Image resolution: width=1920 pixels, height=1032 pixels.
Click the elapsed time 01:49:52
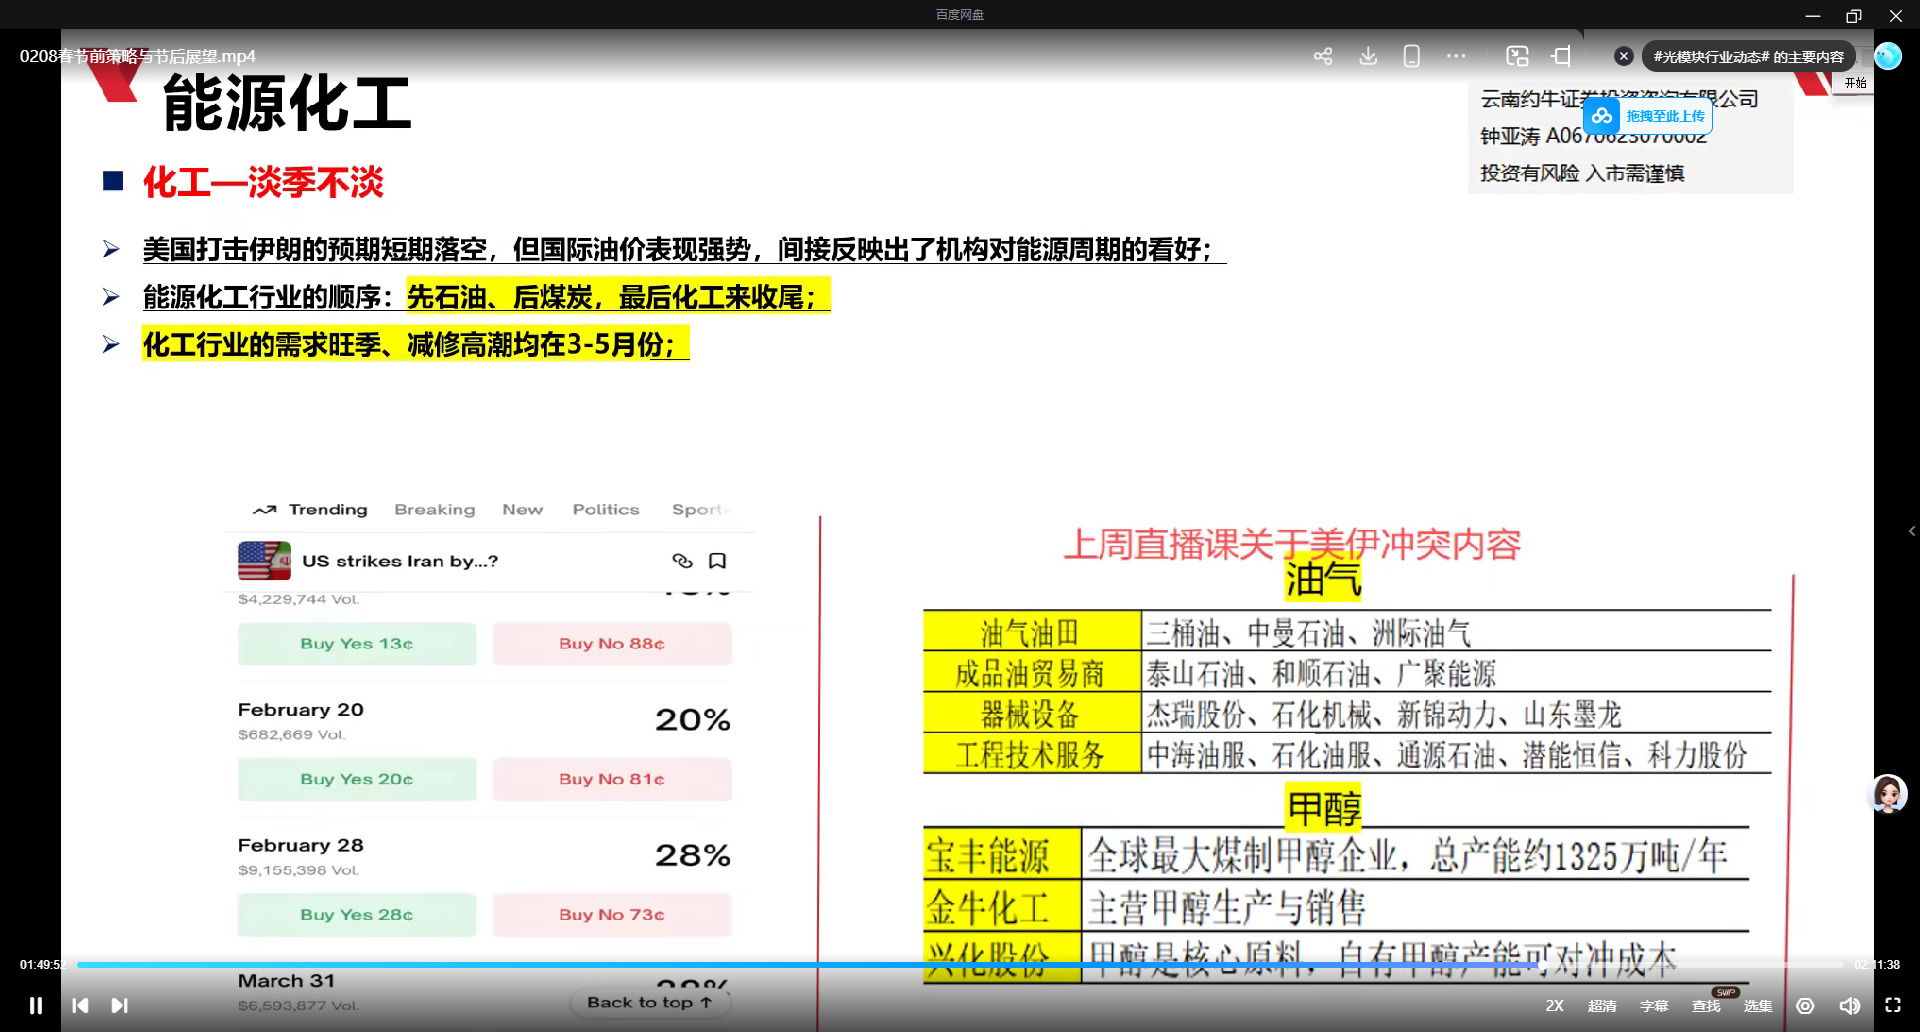pos(41,965)
